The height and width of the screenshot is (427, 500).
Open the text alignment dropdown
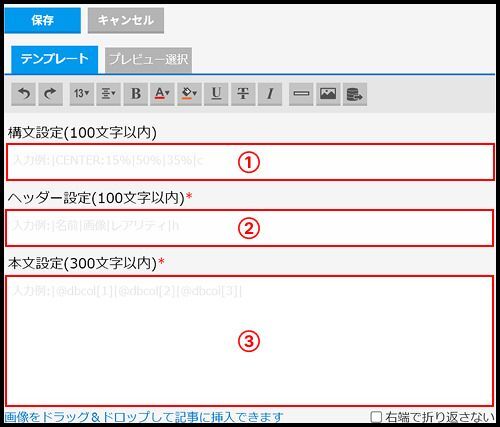pyautogui.click(x=108, y=94)
